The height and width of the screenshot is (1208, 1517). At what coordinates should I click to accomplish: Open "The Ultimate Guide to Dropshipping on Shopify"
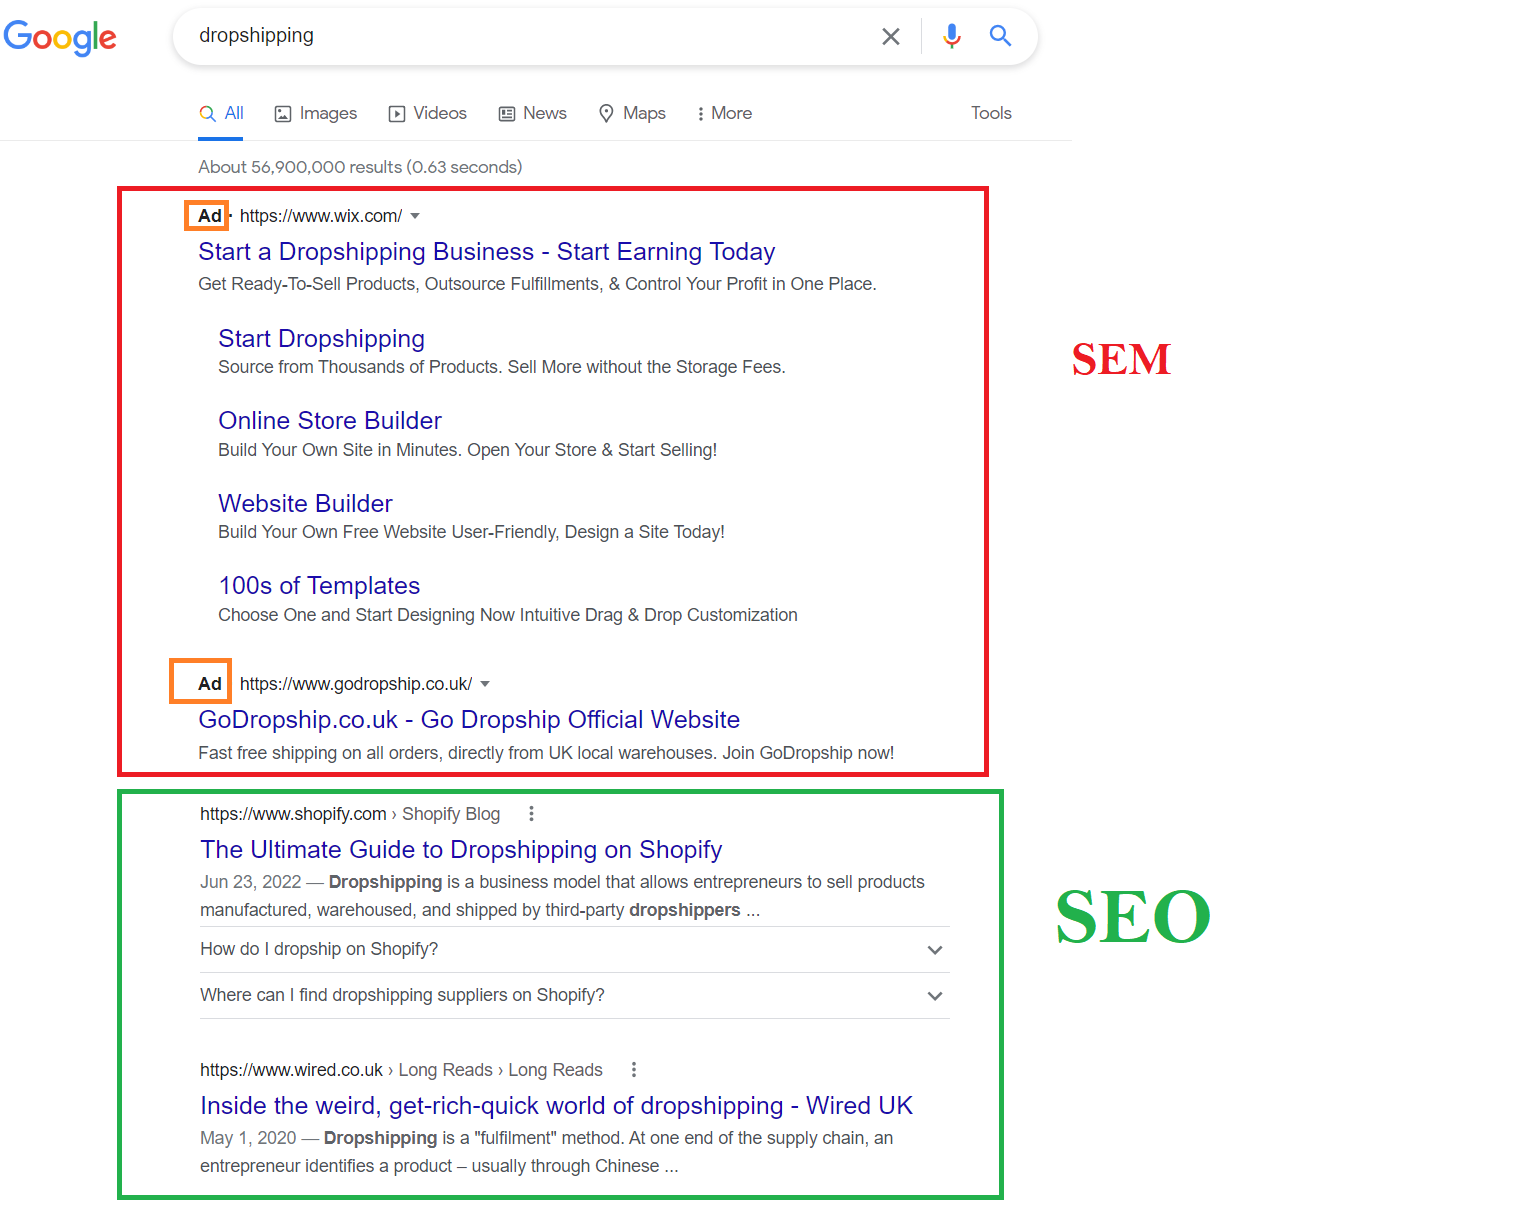461,850
